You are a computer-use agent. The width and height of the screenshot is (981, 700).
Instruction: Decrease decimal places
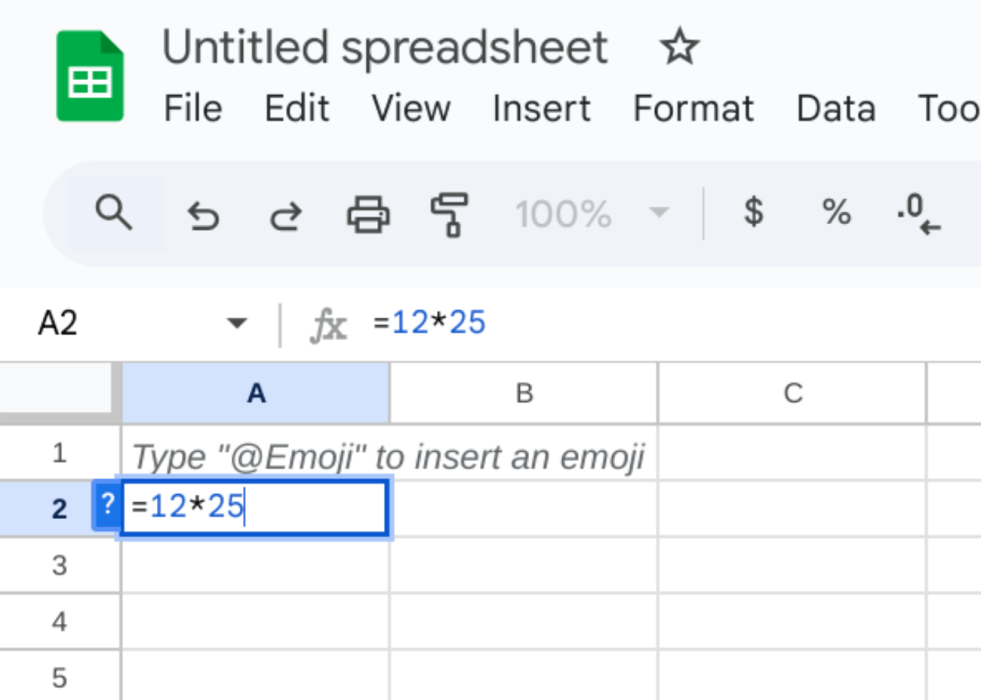(x=915, y=213)
